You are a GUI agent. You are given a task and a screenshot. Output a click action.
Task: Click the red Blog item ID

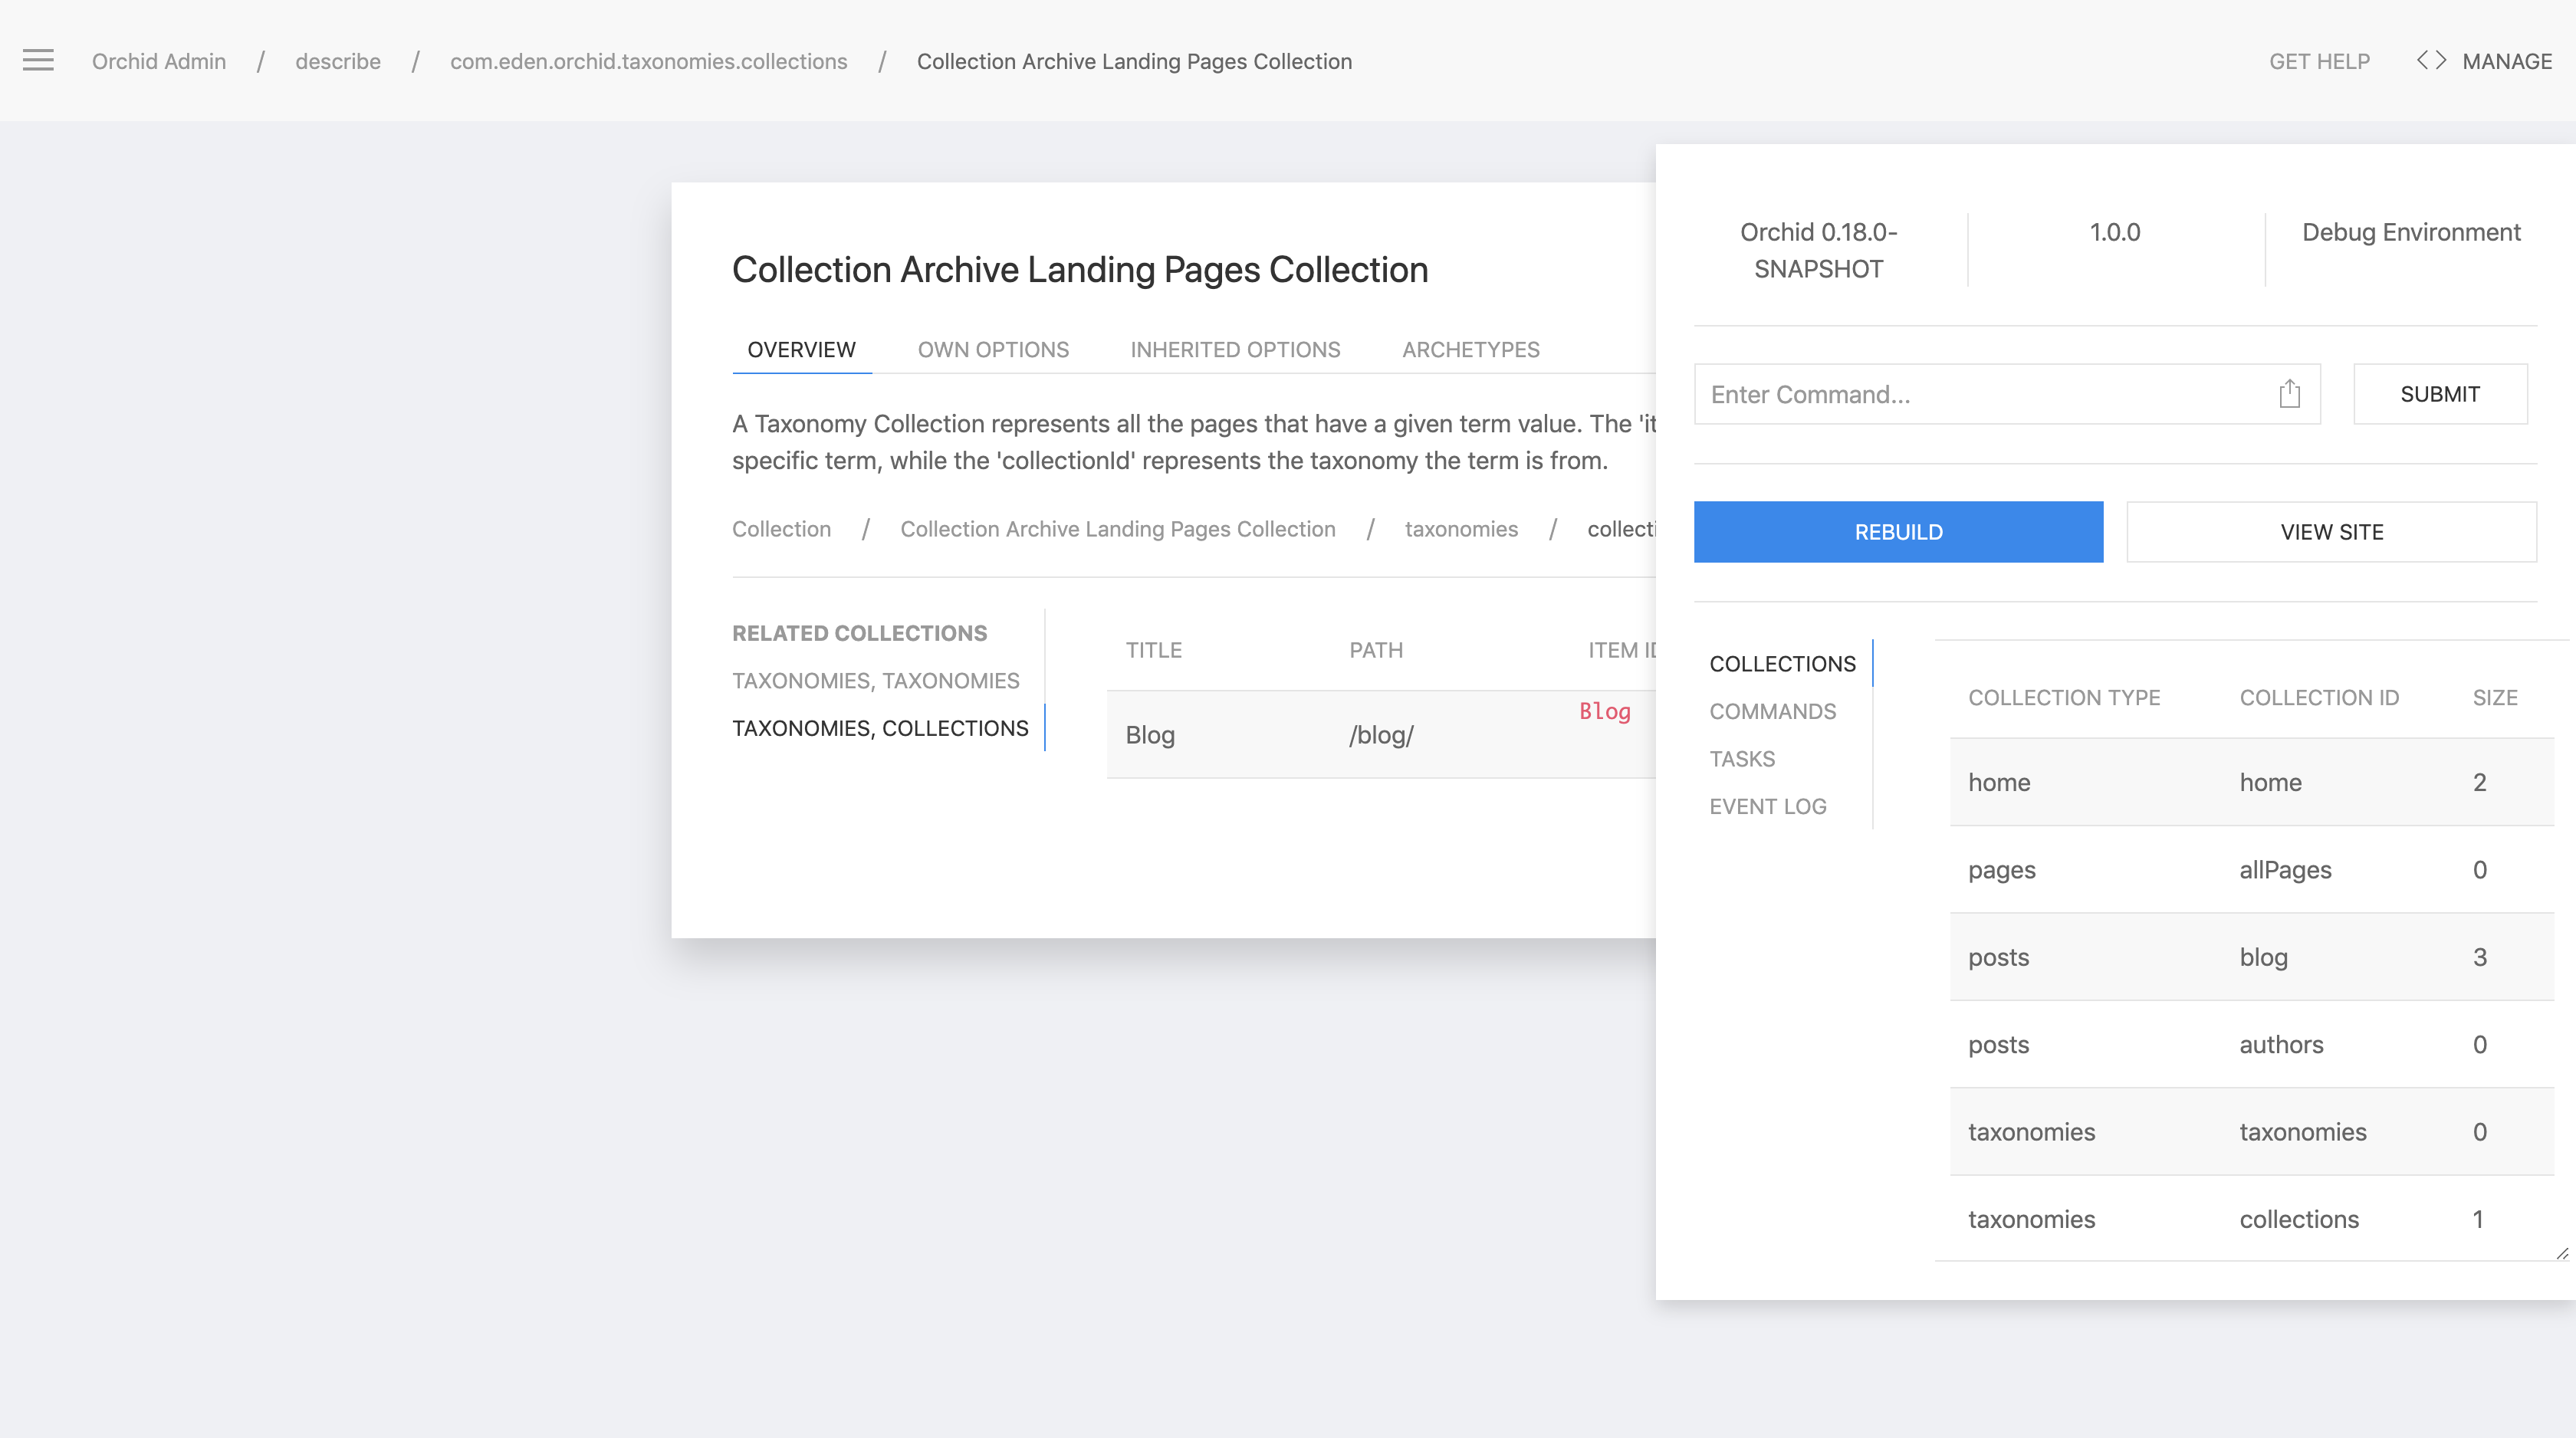pos(1605,711)
